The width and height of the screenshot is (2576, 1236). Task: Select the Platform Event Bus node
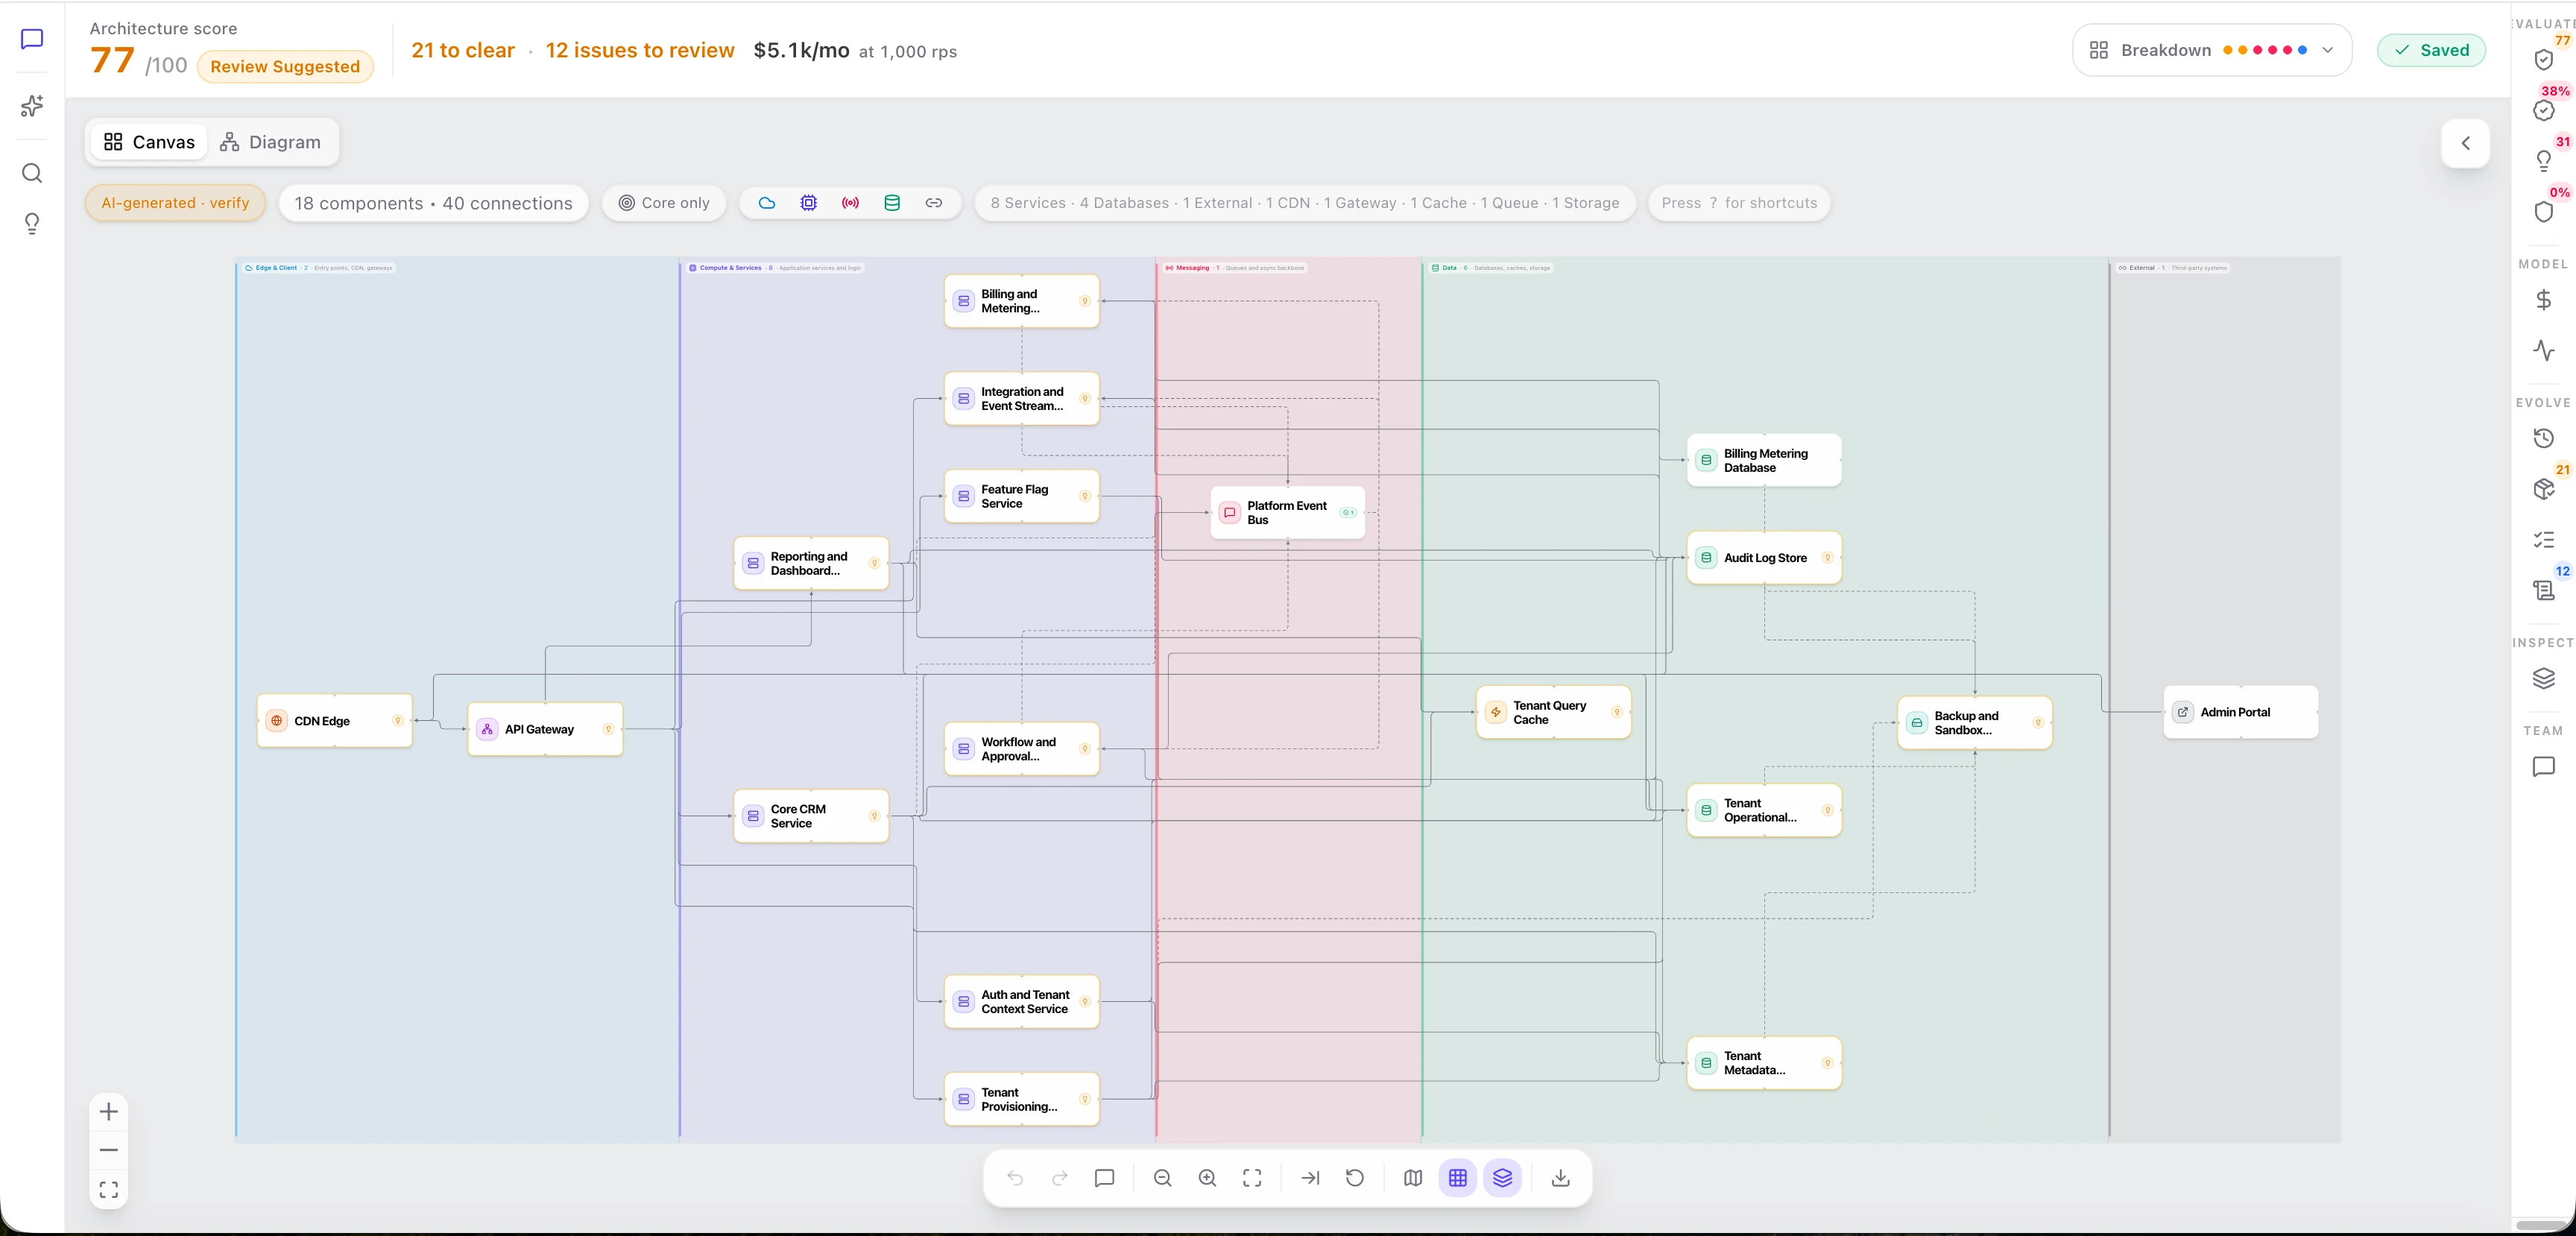click(1288, 513)
